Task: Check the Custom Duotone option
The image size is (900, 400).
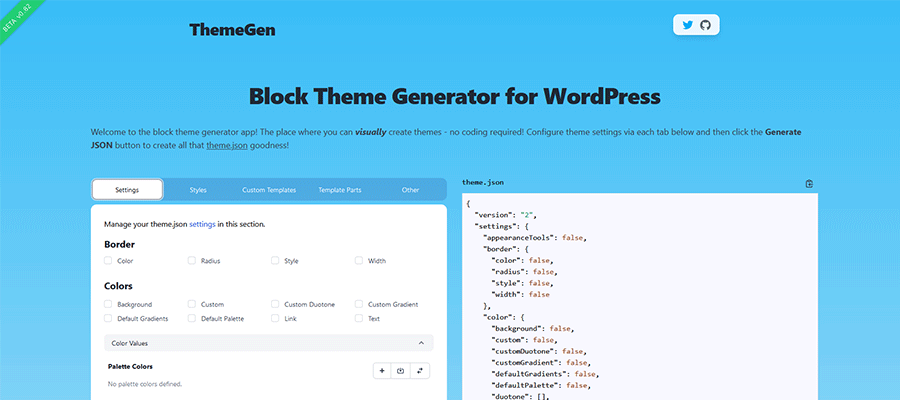Action: pos(276,304)
